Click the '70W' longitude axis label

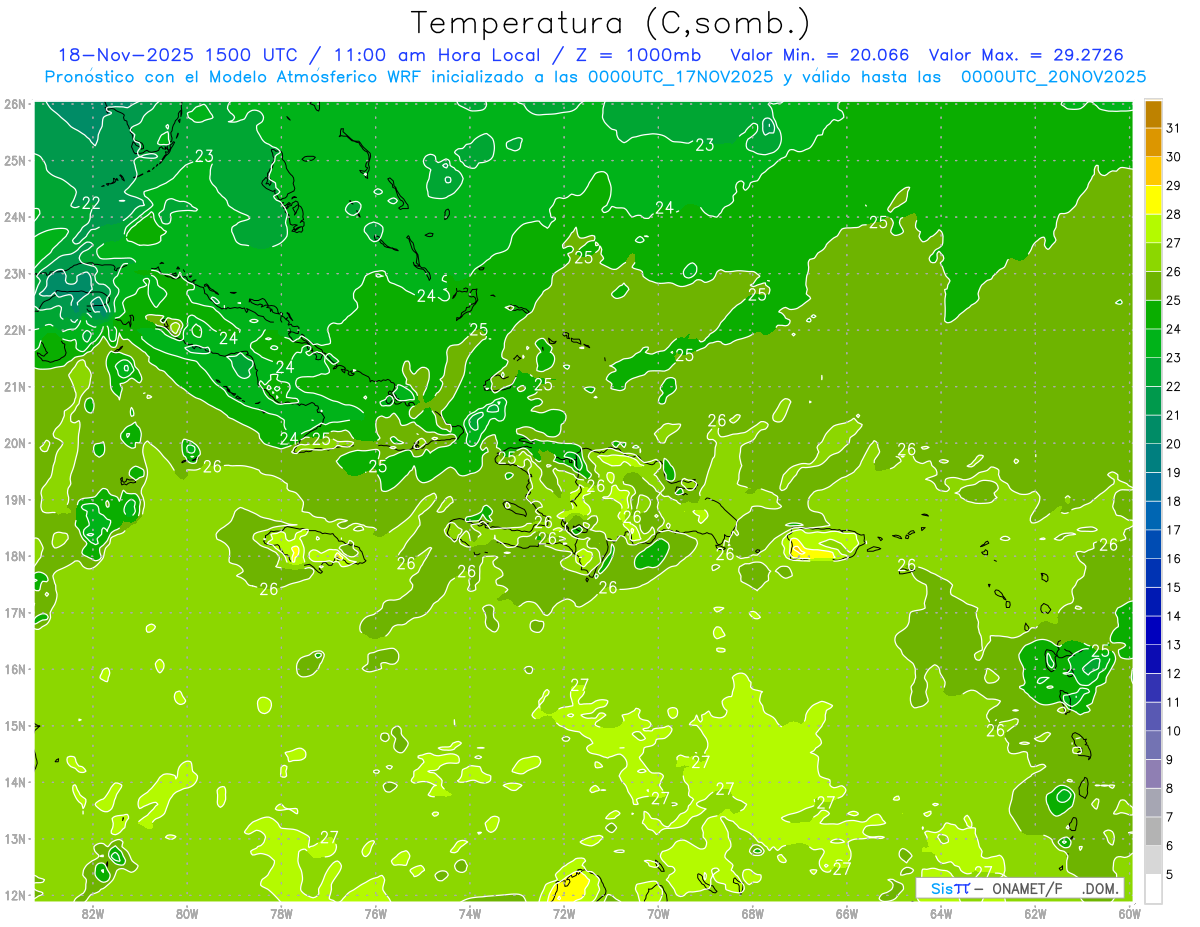click(x=658, y=913)
